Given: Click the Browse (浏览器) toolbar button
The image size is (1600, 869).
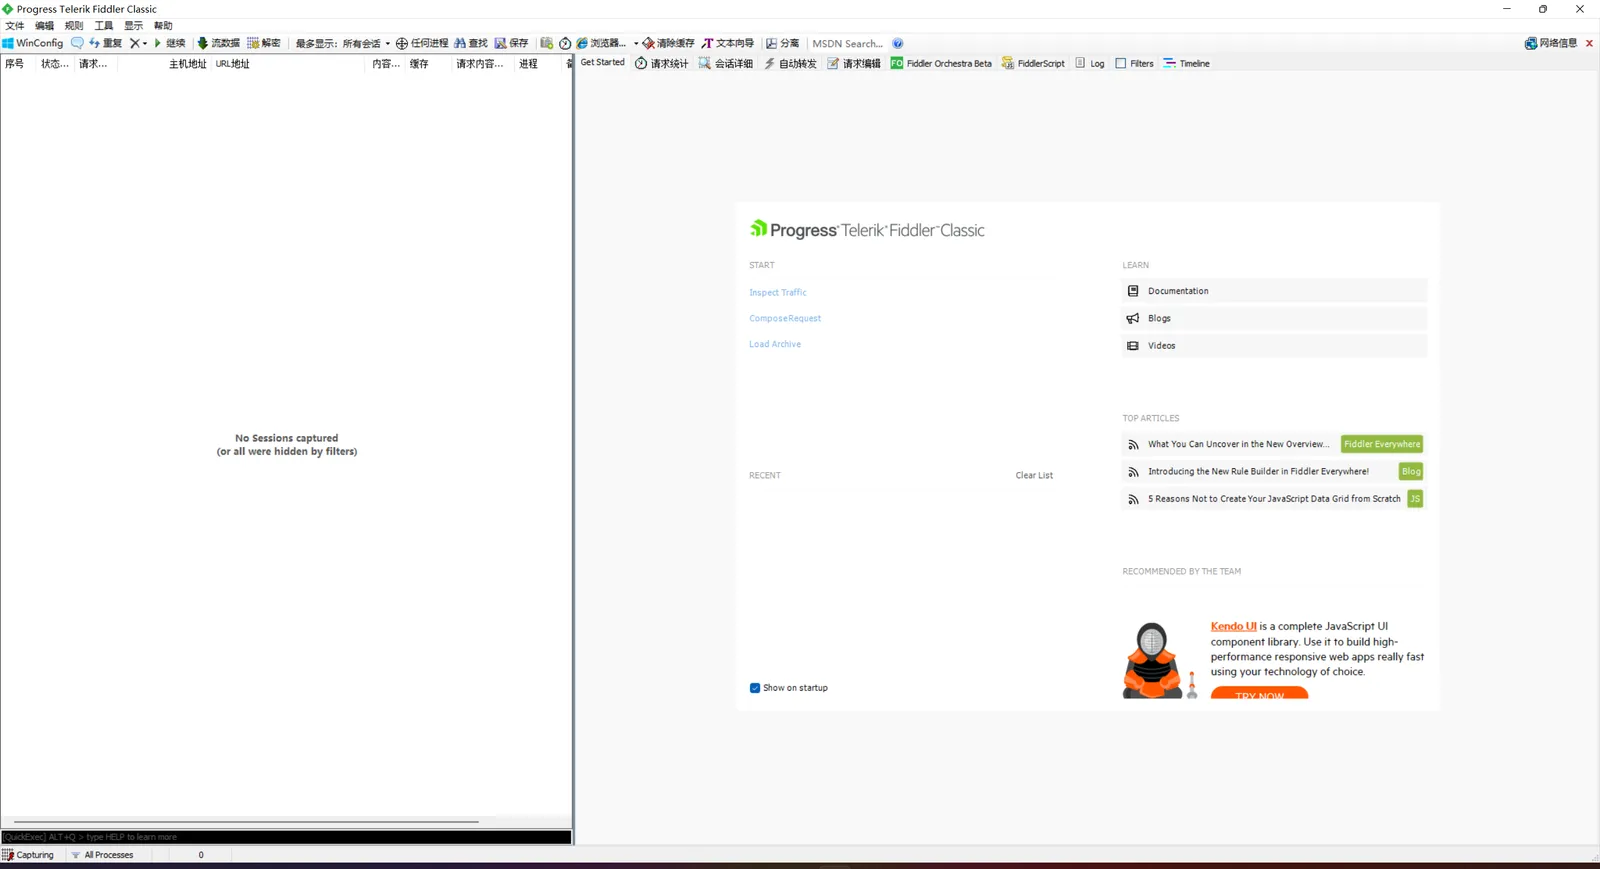Looking at the screenshot, I should pos(601,43).
